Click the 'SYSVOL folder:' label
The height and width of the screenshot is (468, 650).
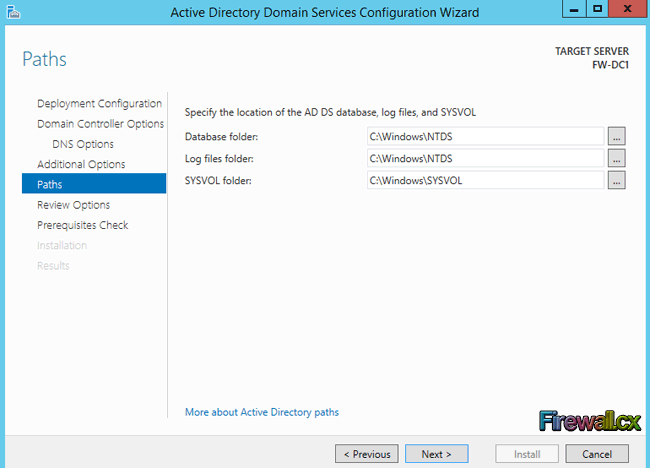click(x=218, y=180)
